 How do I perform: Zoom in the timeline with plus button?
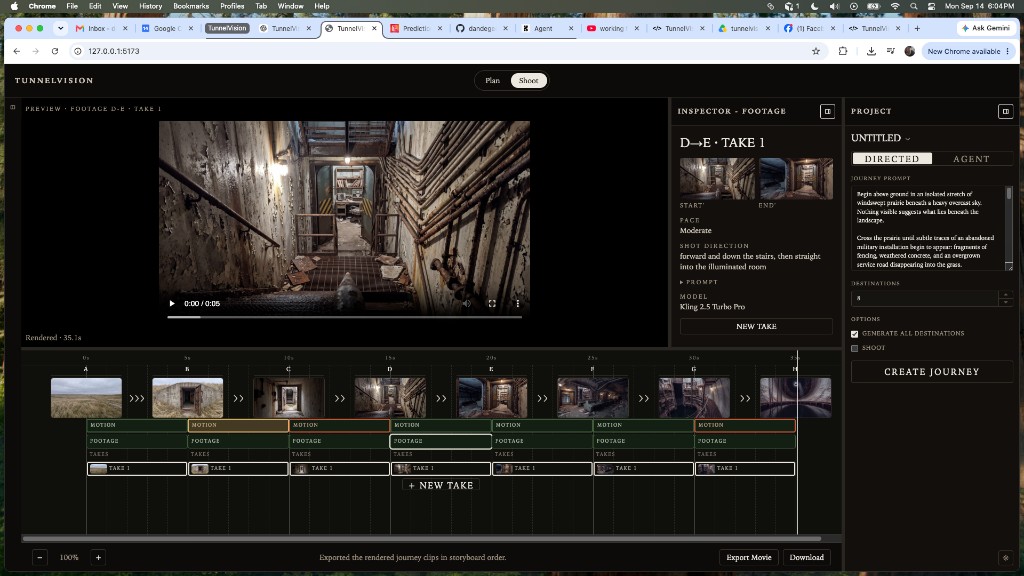pyautogui.click(x=99, y=557)
